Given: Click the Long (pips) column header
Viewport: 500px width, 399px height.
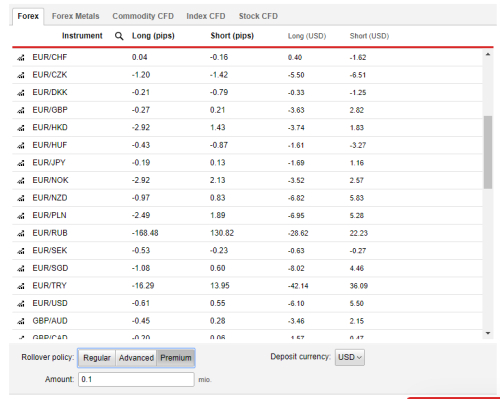Looking at the screenshot, I should [153, 36].
